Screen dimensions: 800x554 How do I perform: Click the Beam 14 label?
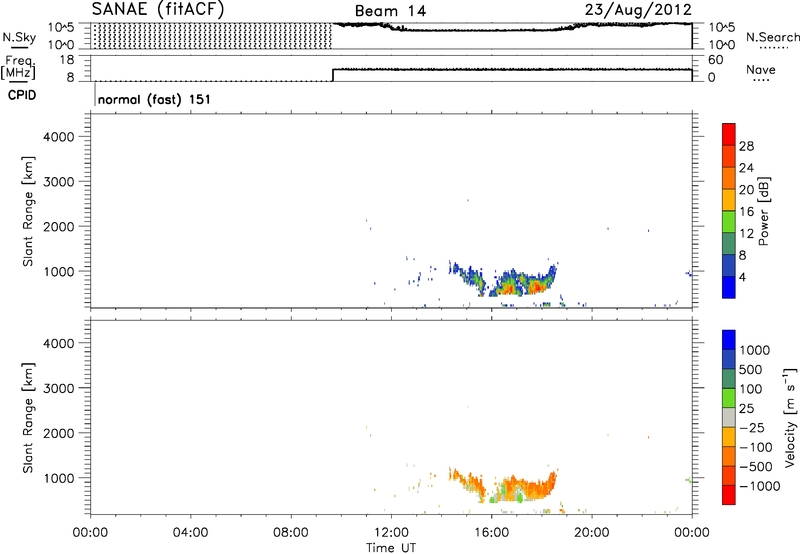(390, 11)
